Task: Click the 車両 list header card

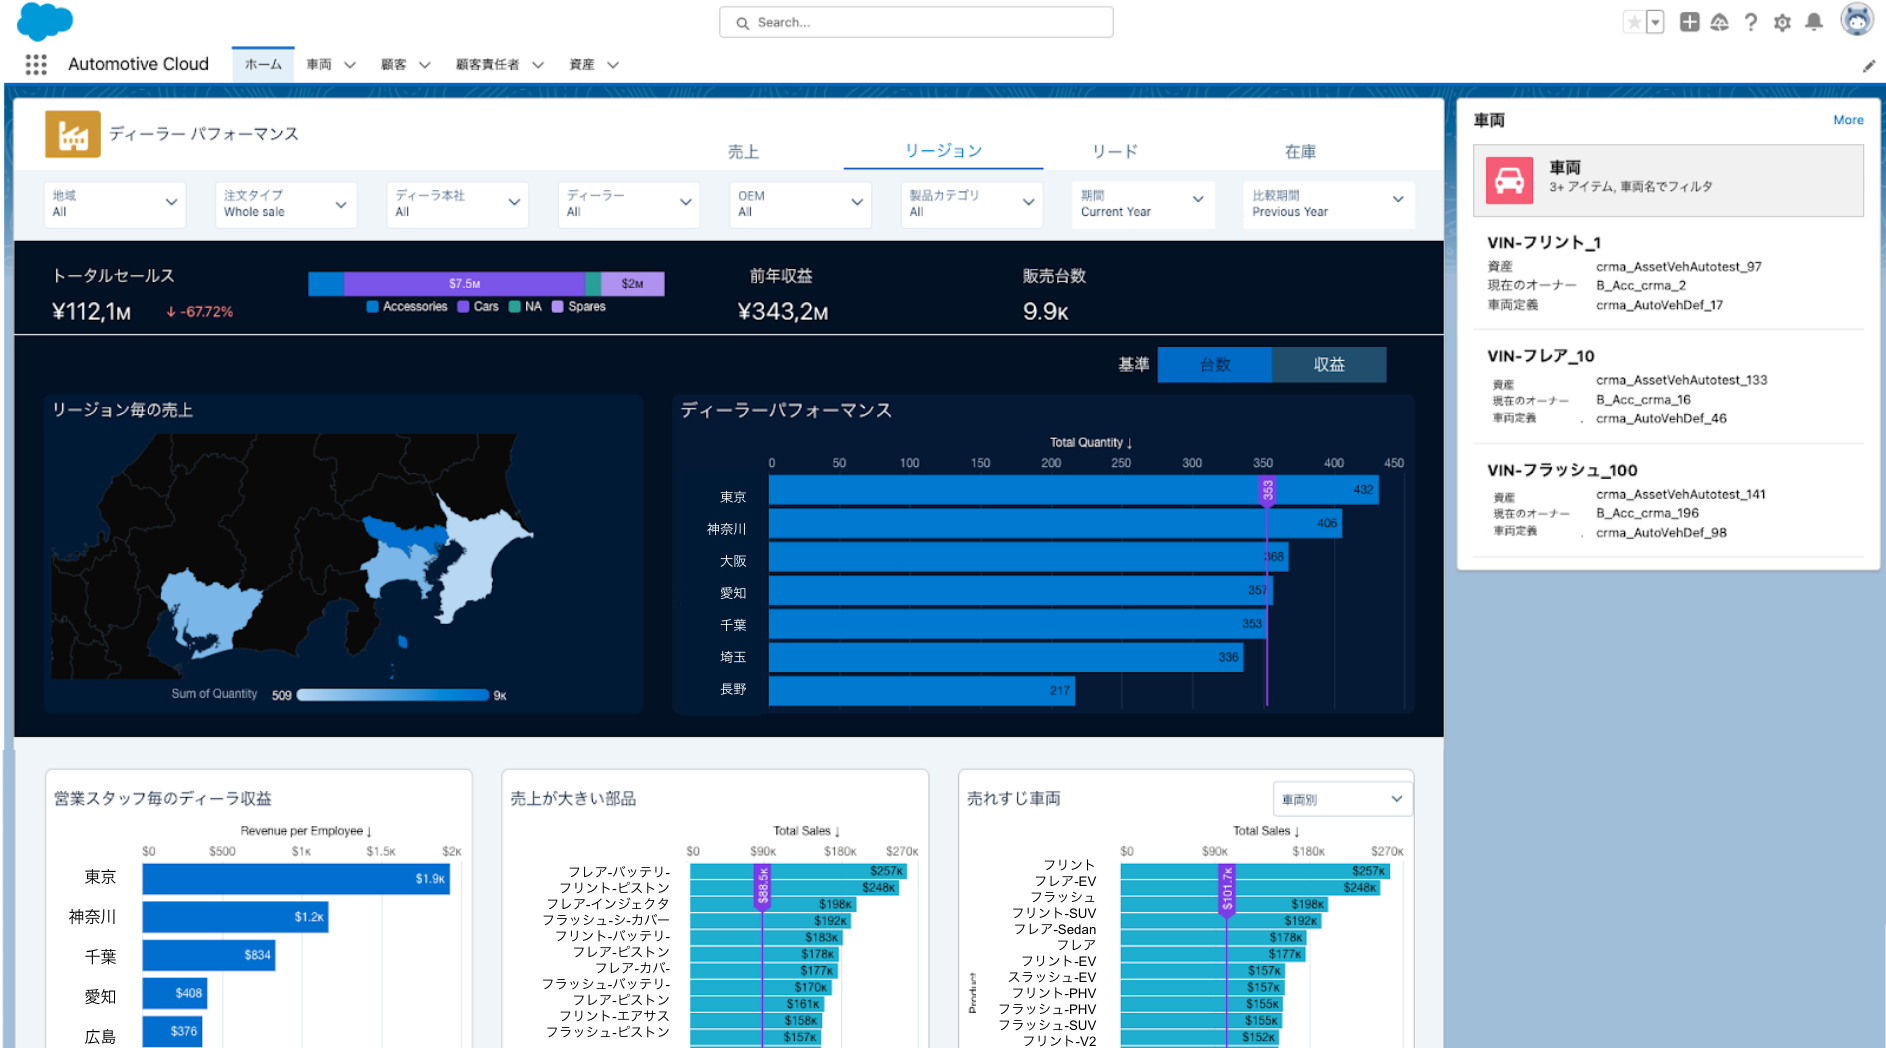Action: tap(1668, 180)
